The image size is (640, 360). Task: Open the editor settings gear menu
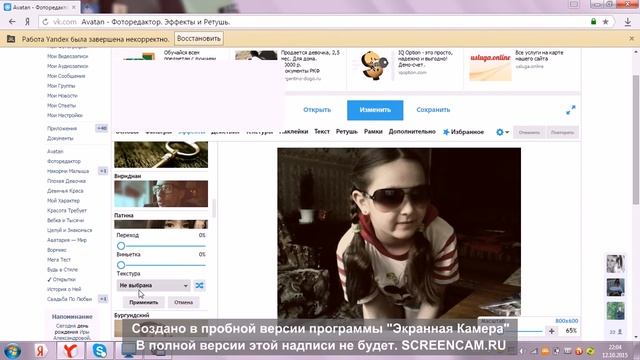(x=502, y=132)
